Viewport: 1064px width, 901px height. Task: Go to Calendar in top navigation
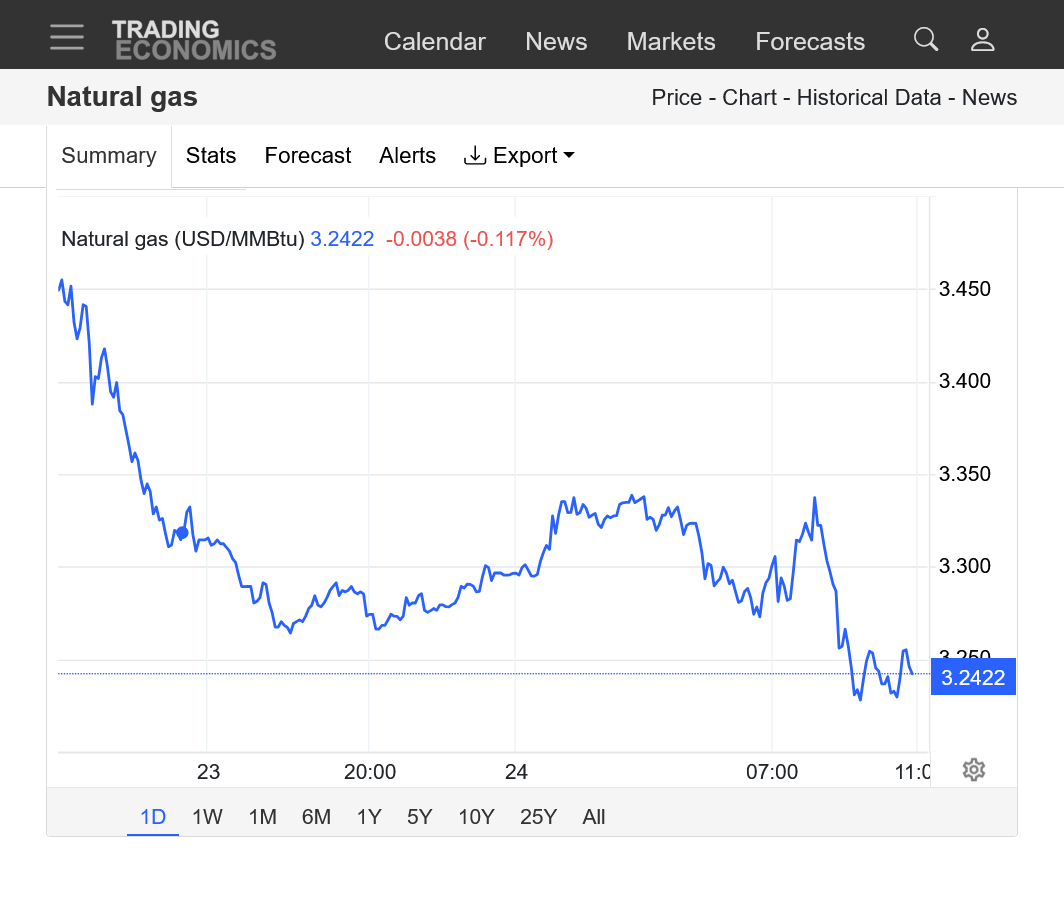[435, 42]
